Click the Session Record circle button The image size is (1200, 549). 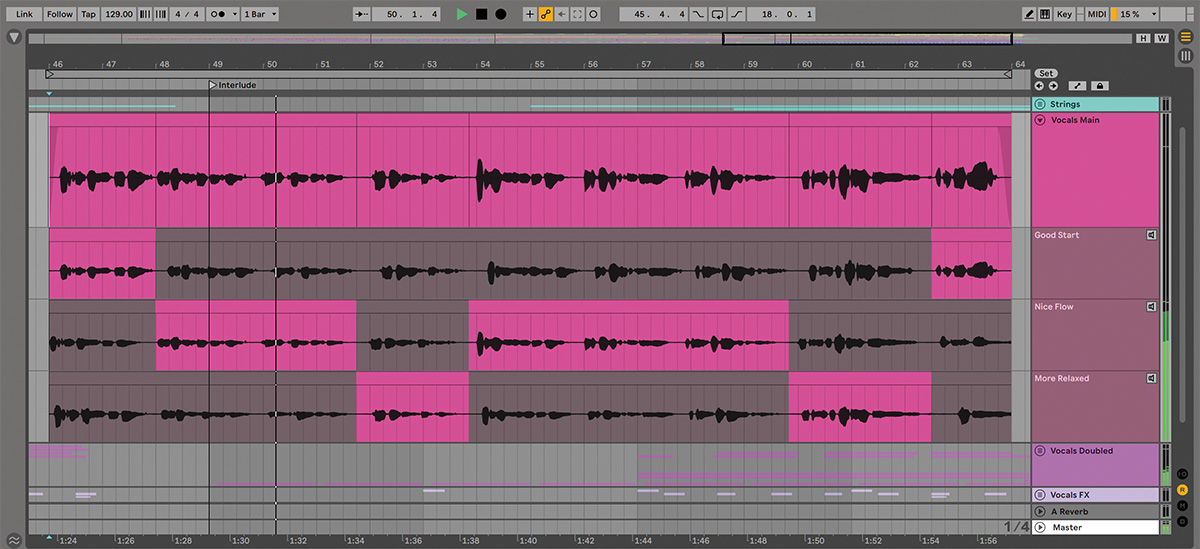point(594,14)
